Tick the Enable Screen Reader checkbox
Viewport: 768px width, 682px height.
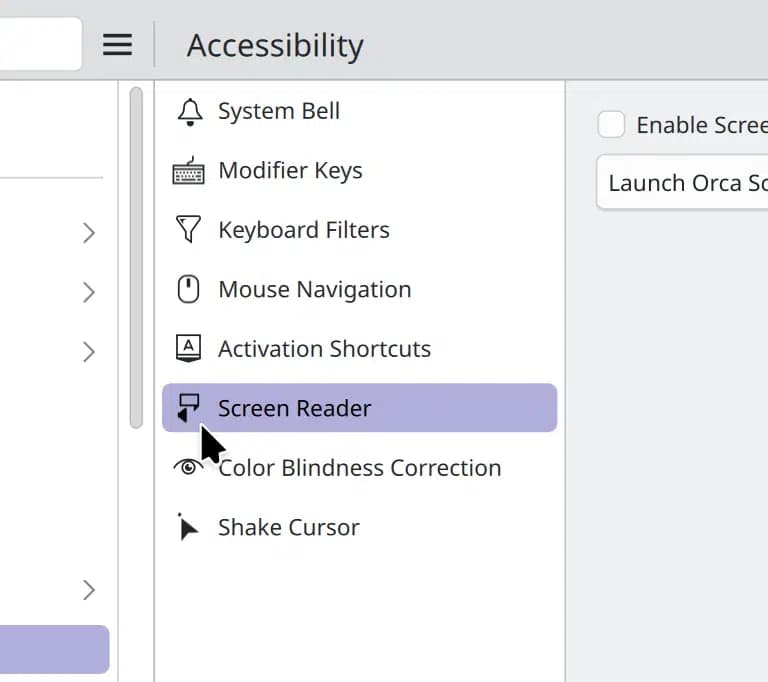[611, 124]
